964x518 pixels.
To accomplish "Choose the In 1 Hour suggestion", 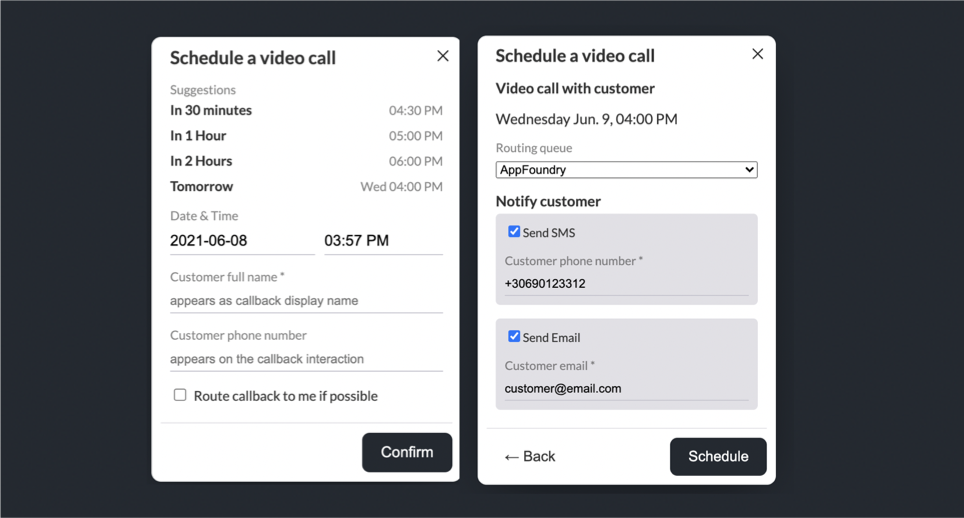I will coord(198,135).
